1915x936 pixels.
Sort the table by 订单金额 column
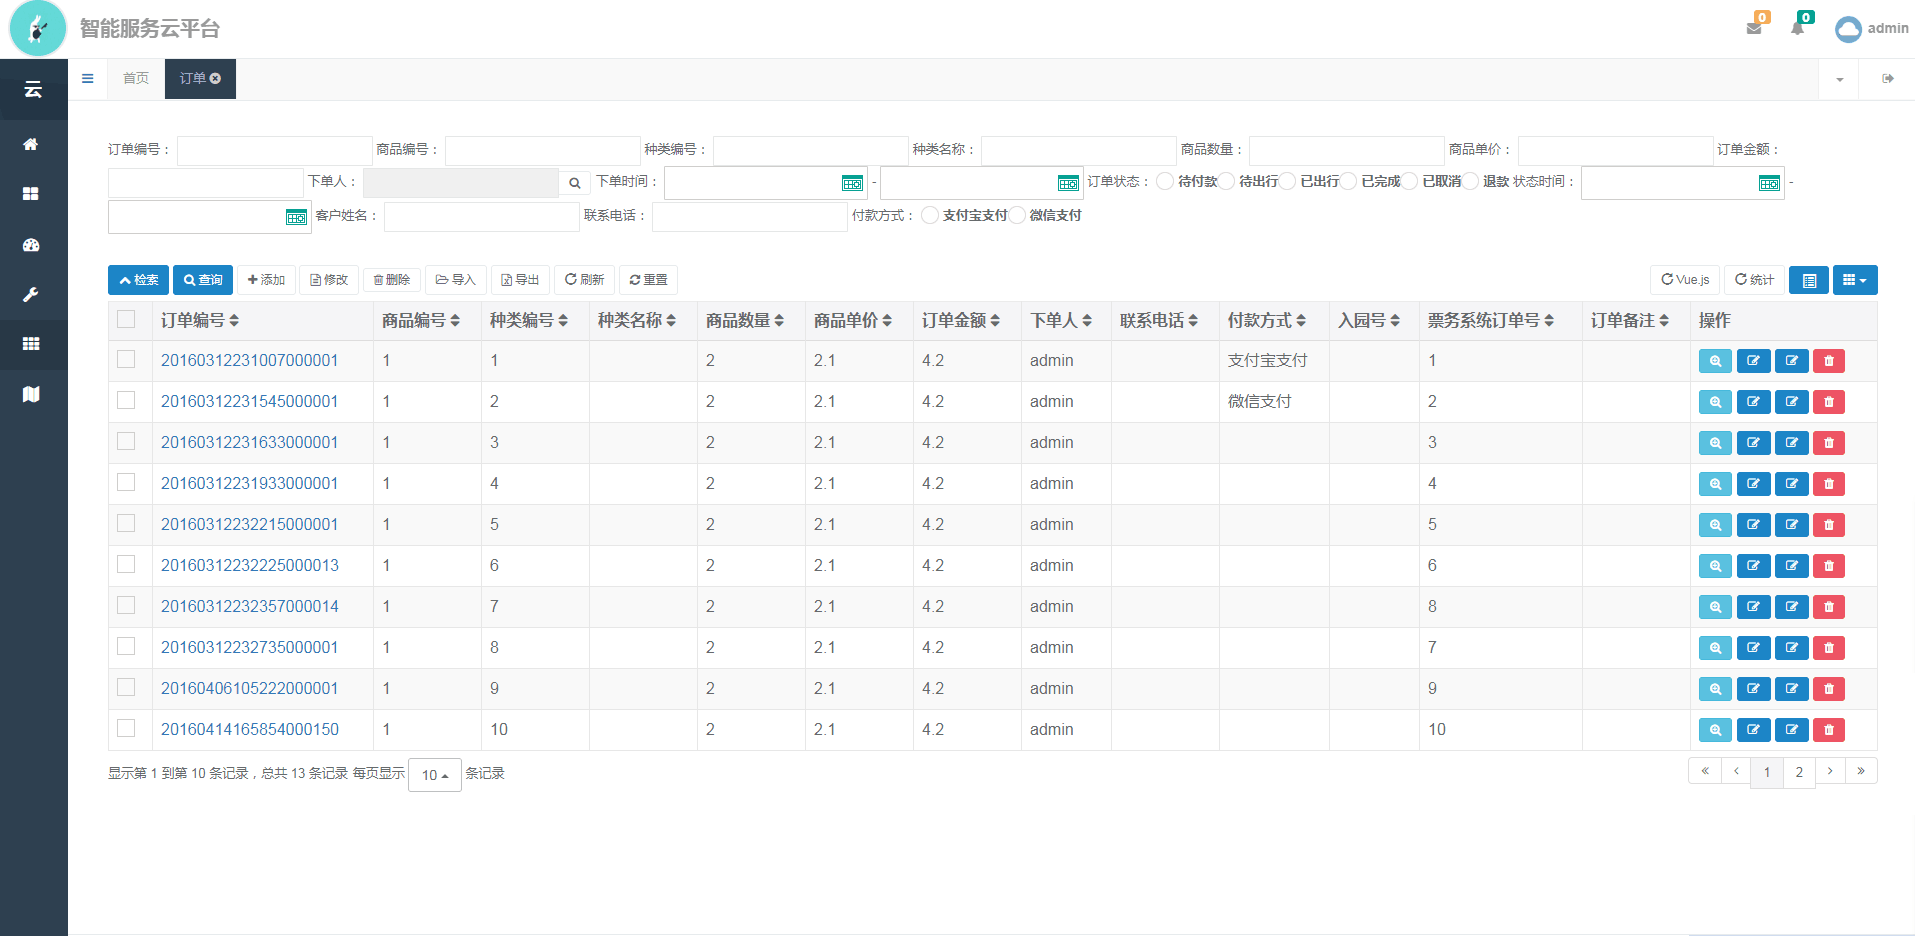tap(961, 320)
